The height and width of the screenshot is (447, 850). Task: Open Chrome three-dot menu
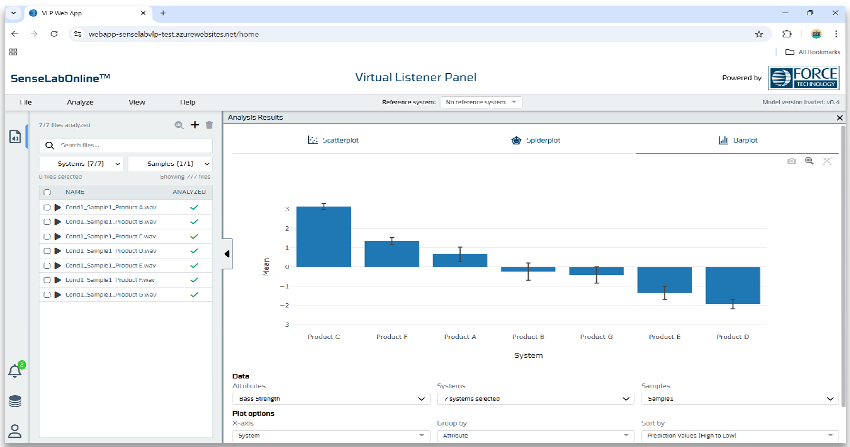click(836, 34)
